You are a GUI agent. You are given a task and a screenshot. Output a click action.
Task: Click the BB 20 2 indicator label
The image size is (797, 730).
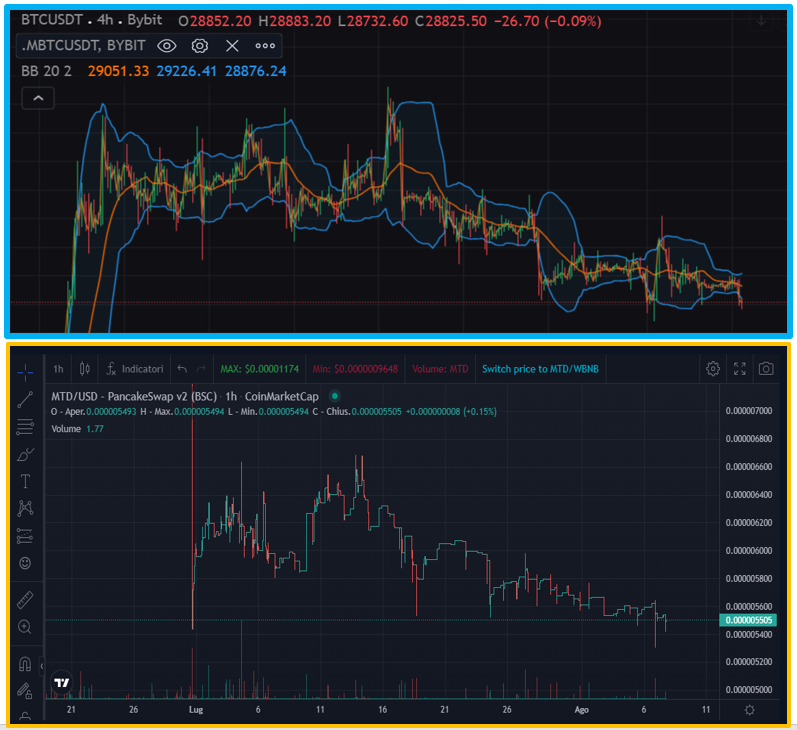46,71
